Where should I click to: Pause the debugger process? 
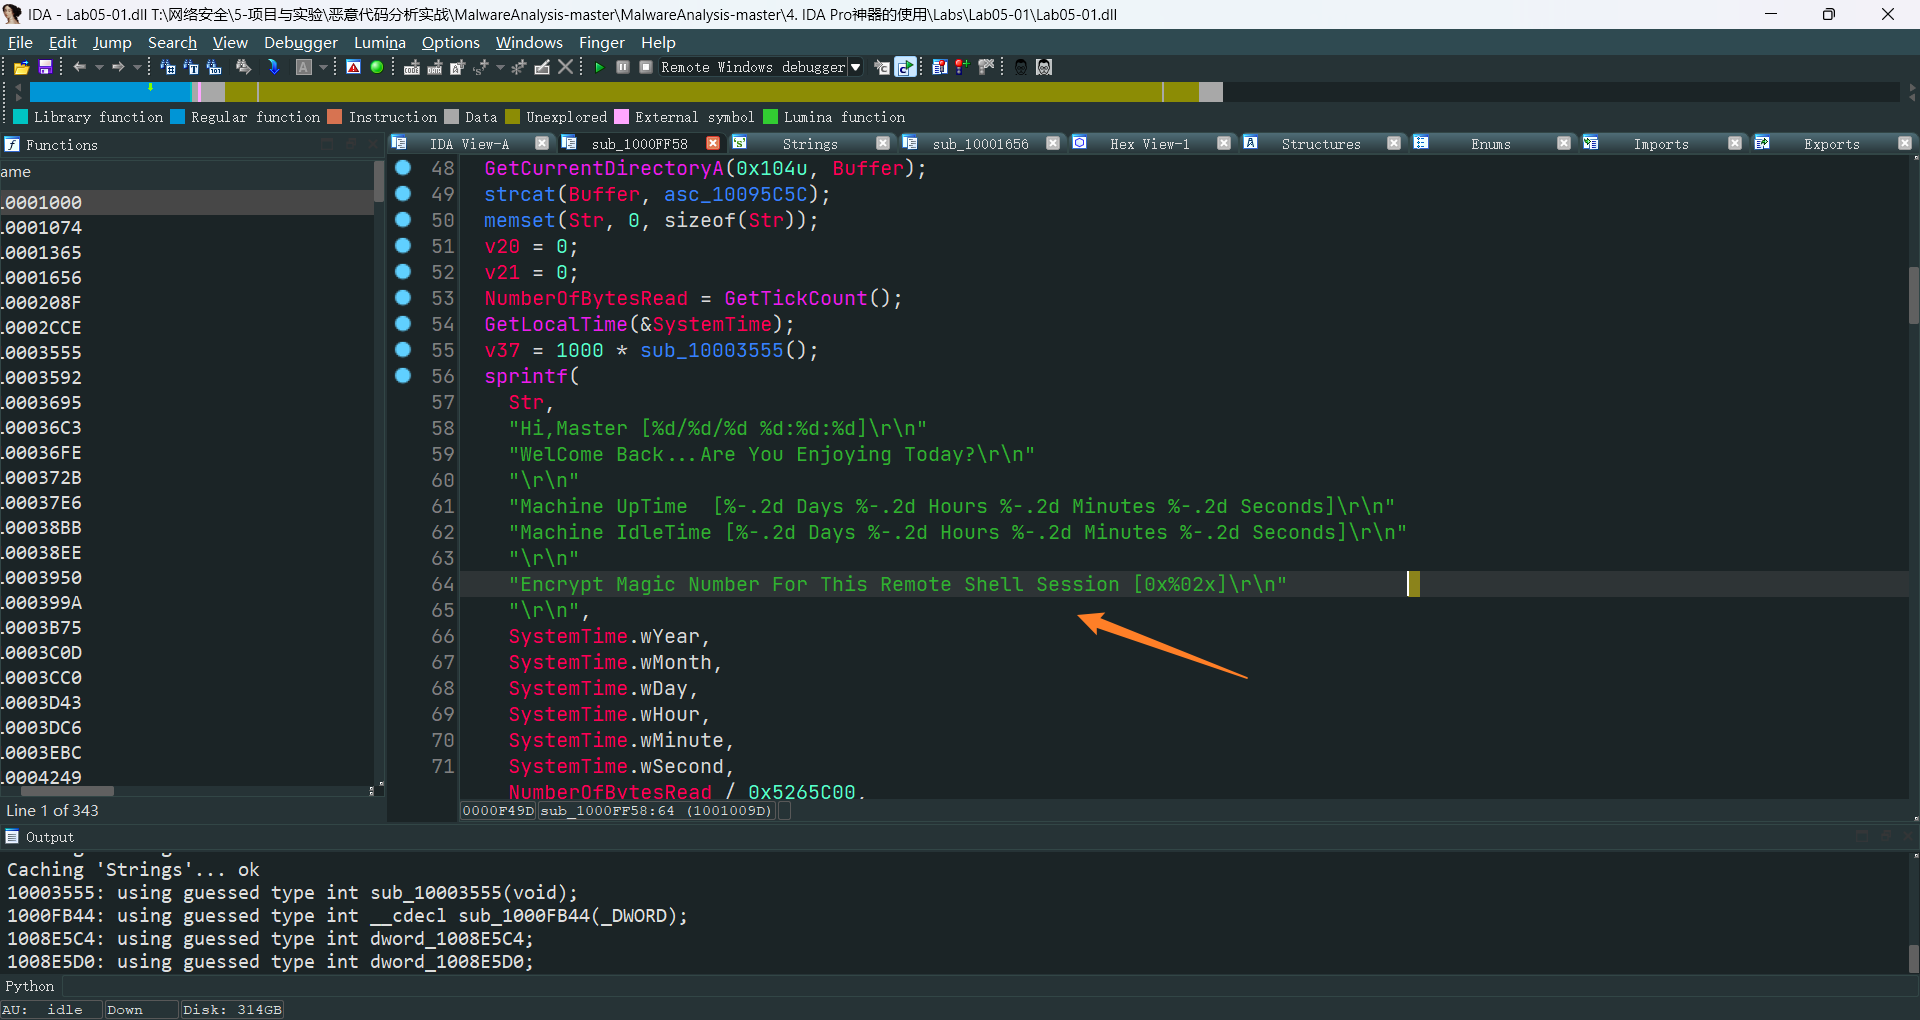click(623, 67)
